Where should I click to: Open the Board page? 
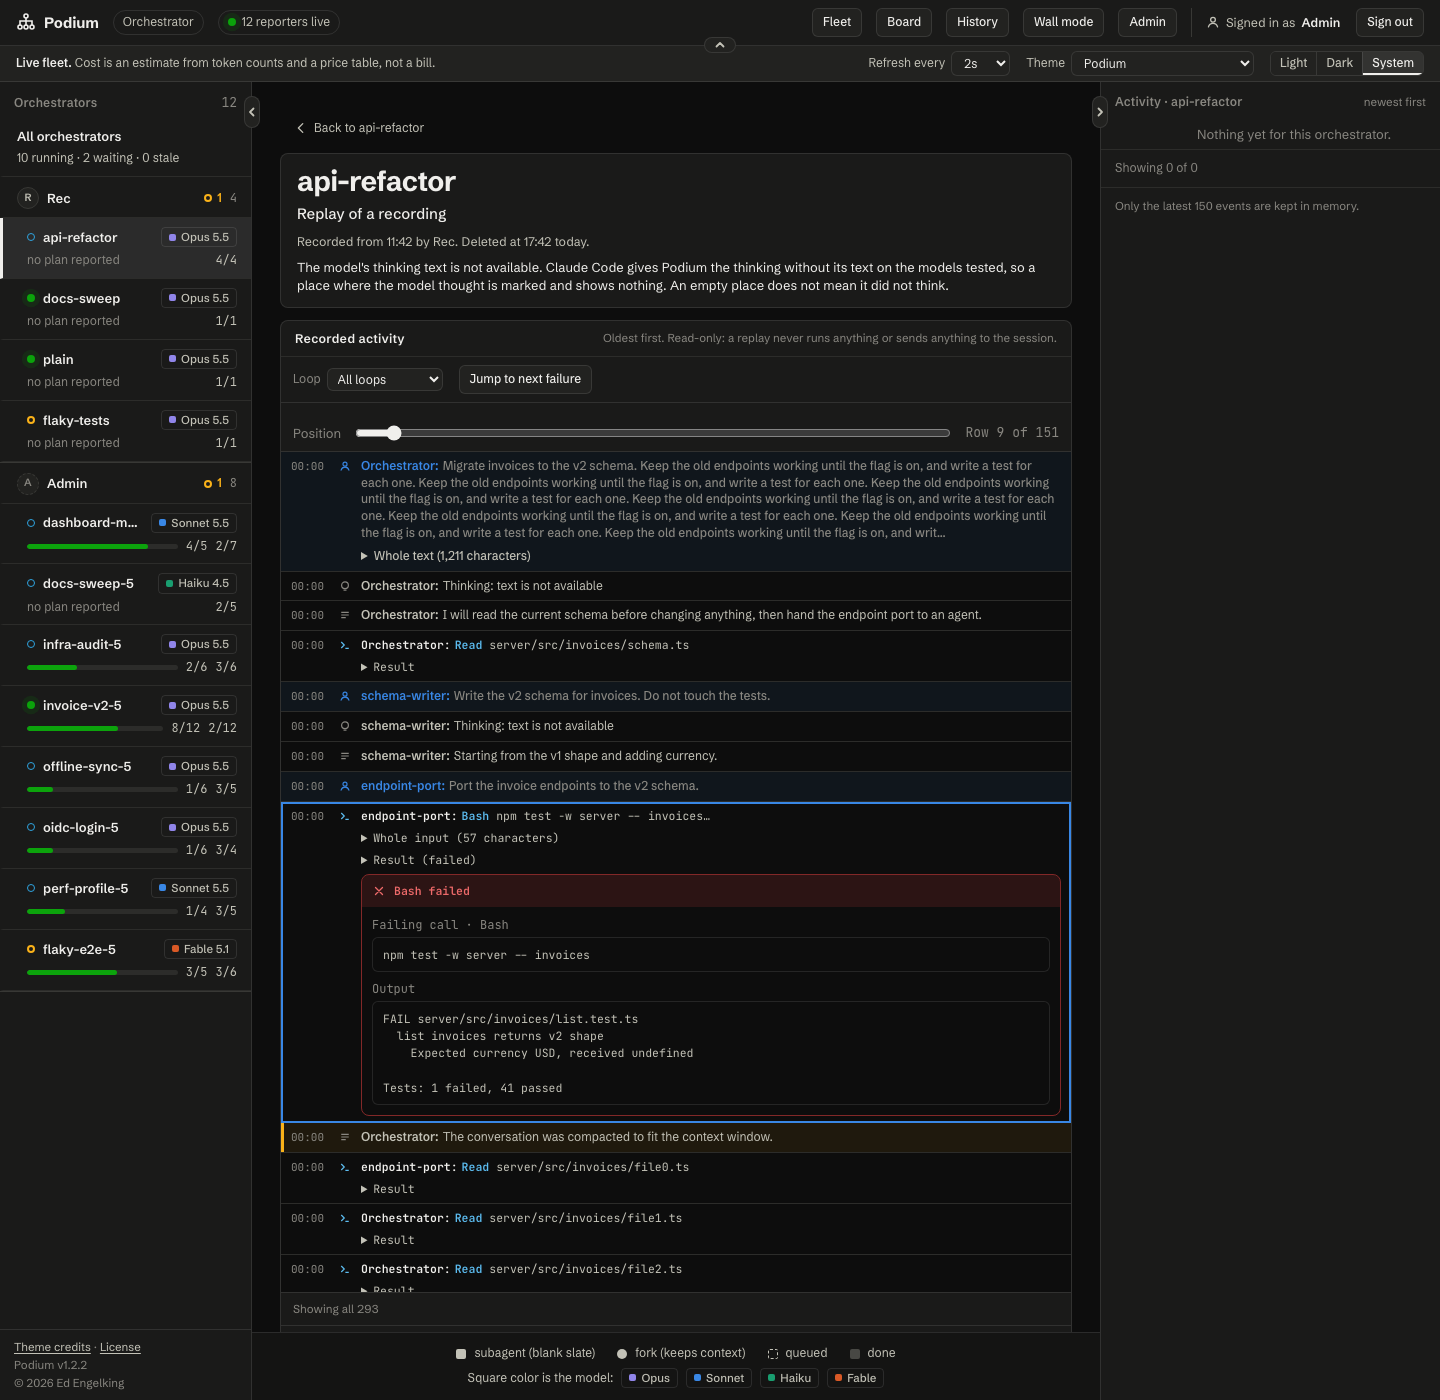coord(904,22)
